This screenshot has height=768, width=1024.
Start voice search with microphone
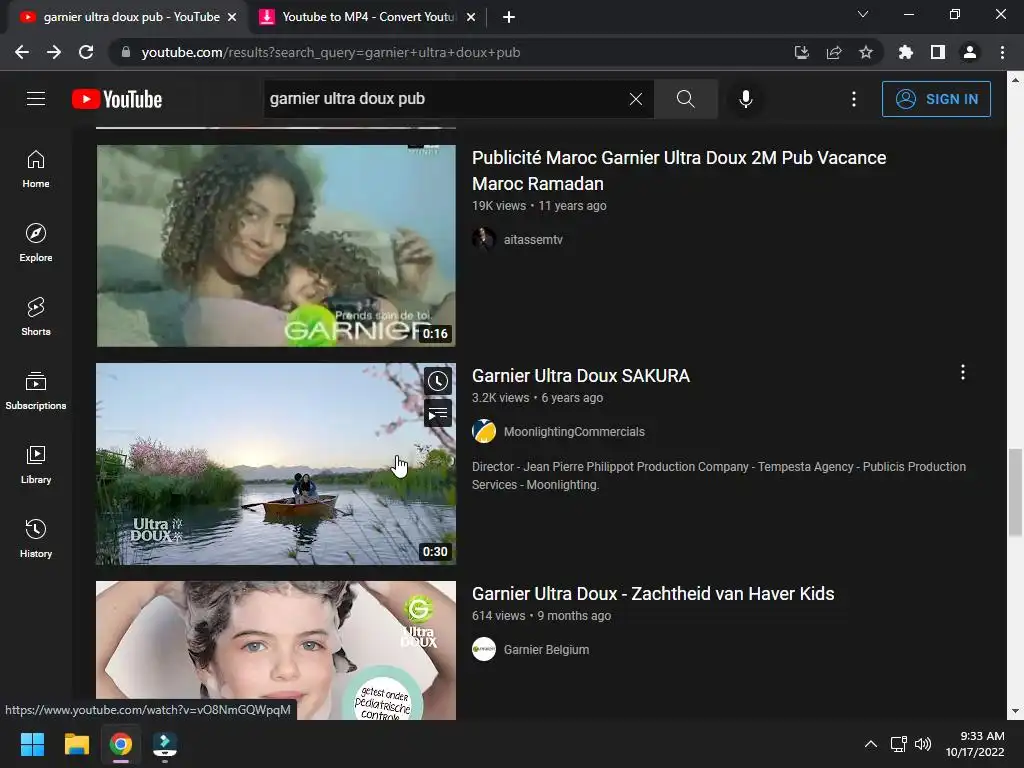746,99
